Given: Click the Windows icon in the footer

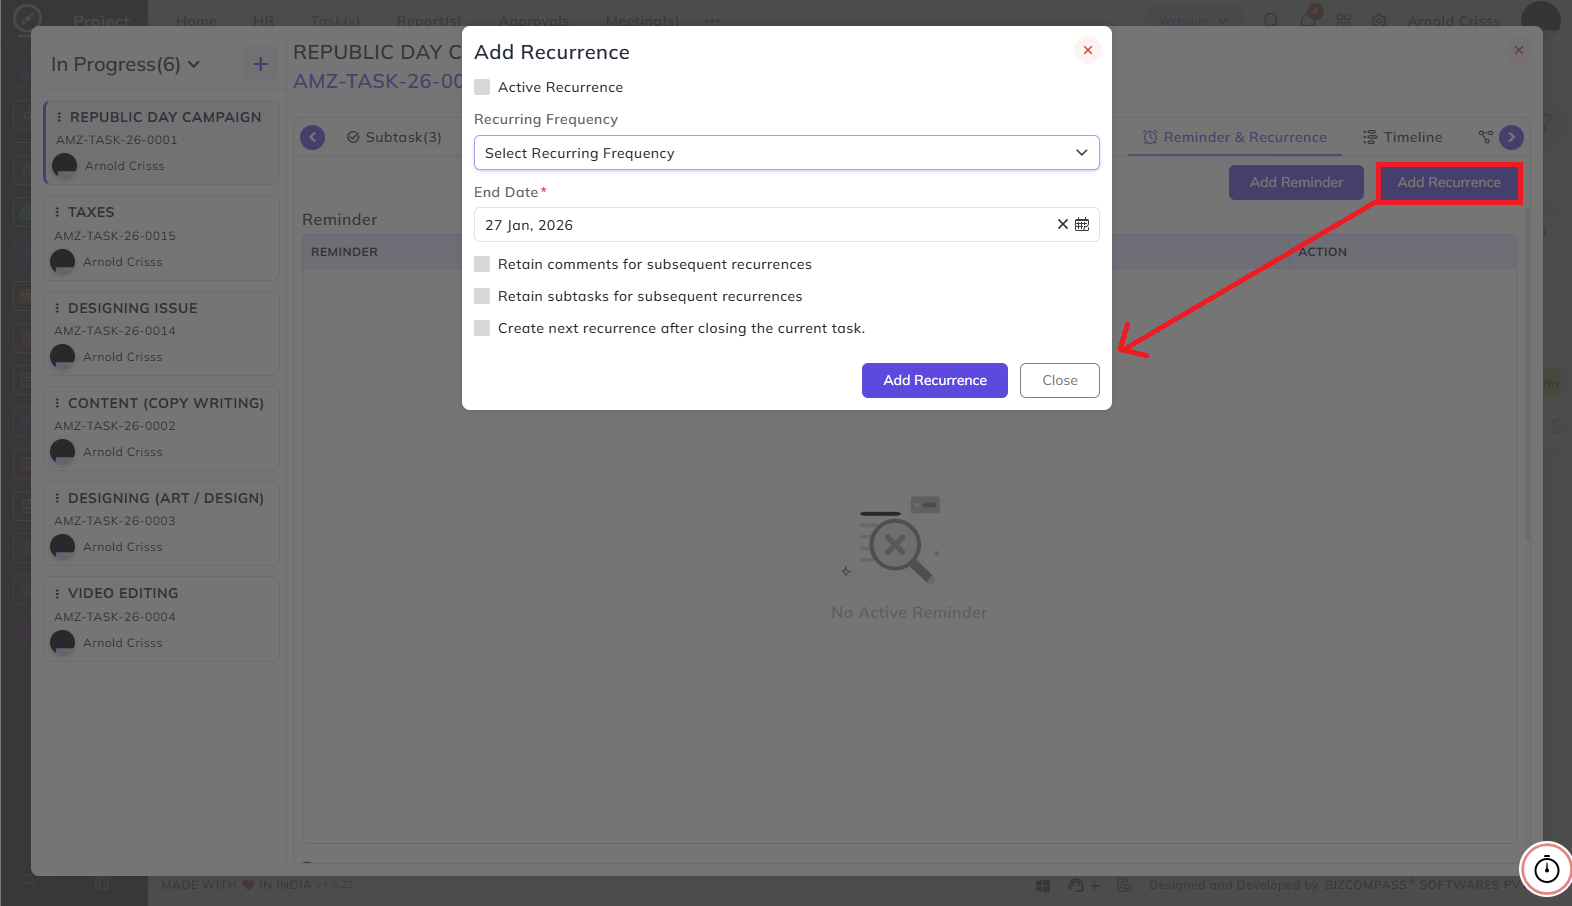Looking at the screenshot, I should click(1042, 885).
